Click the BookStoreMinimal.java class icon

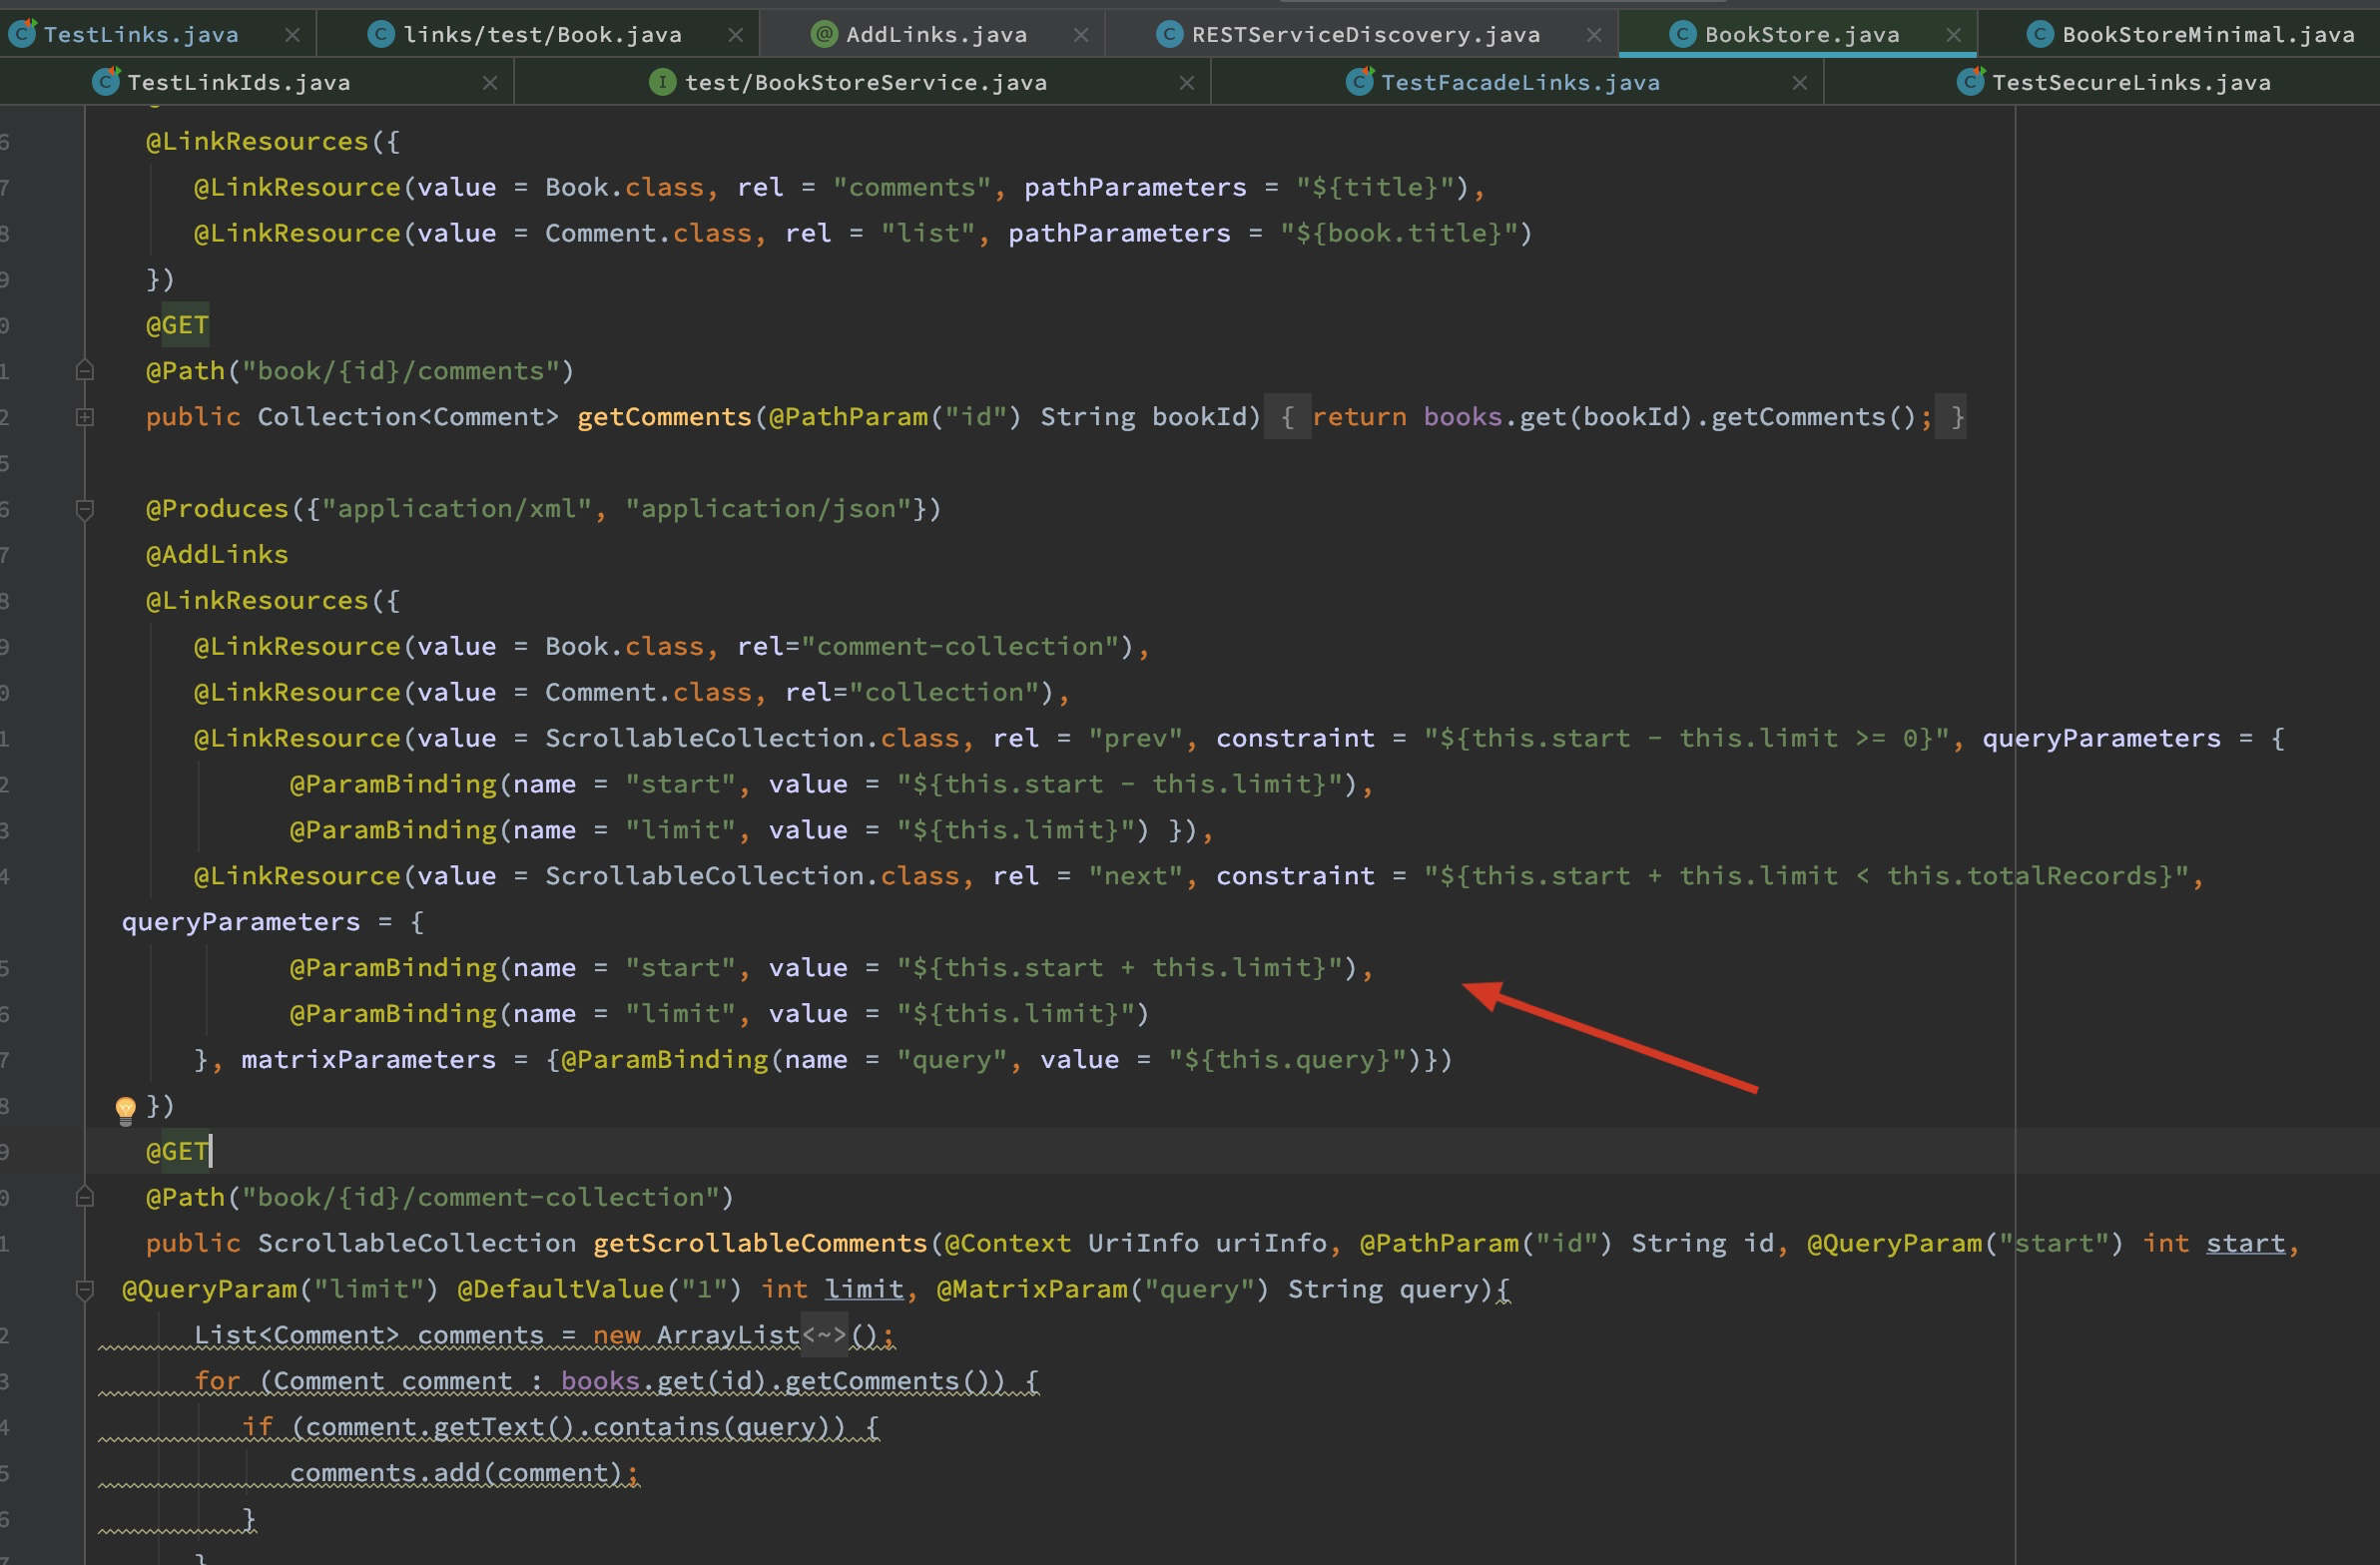click(x=2040, y=34)
